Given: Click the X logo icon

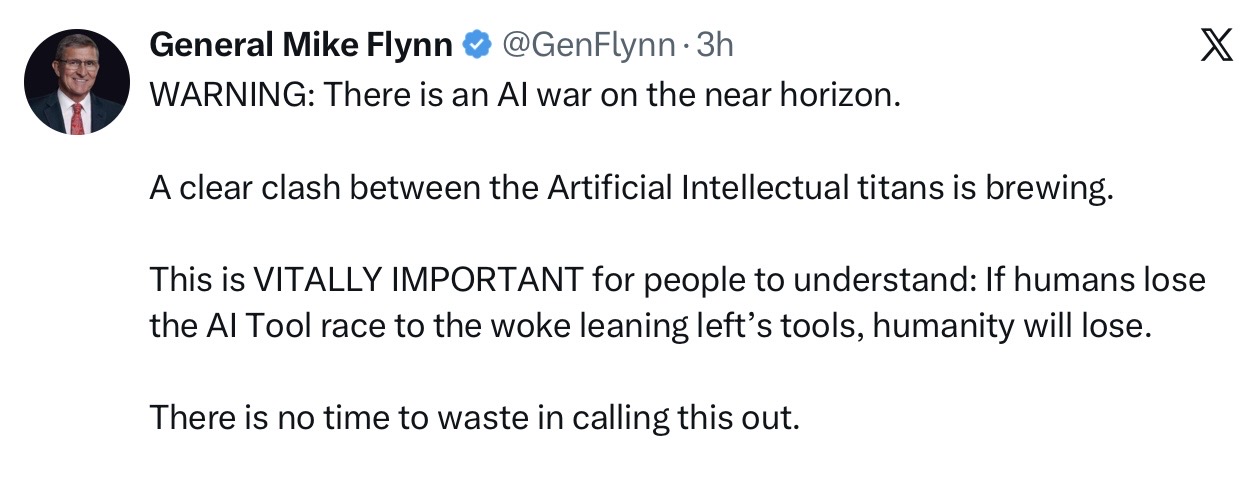Looking at the screenshot, I should pos(1215,47).
